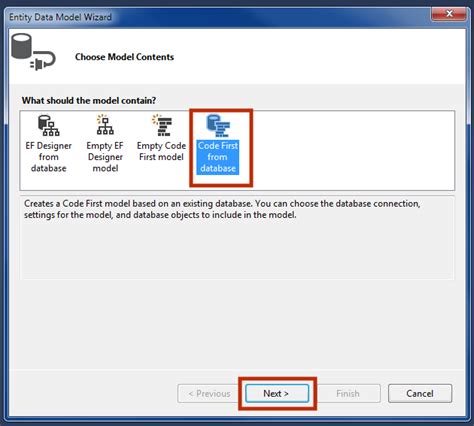Click the 'Choose Model Contents' heading
The height and width of the screenshot is (426, 474).
click(124, 57)
